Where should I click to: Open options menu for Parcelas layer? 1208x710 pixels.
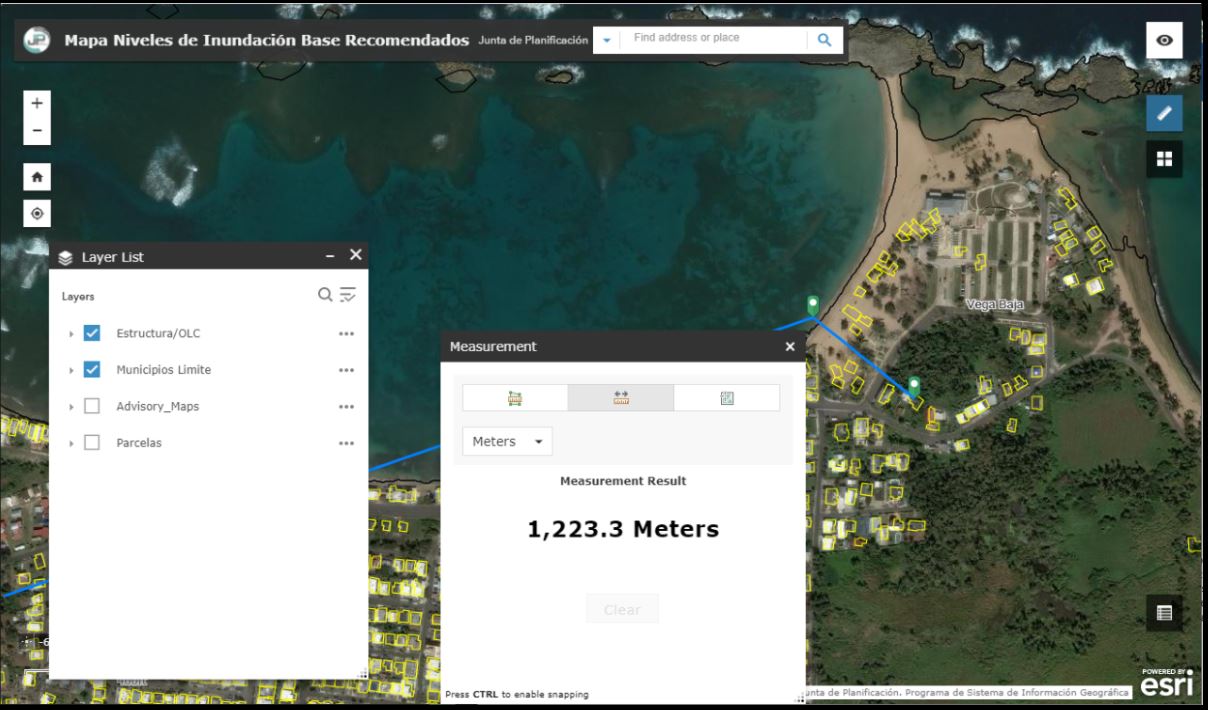pyautogui.click(x=346, y=443)
